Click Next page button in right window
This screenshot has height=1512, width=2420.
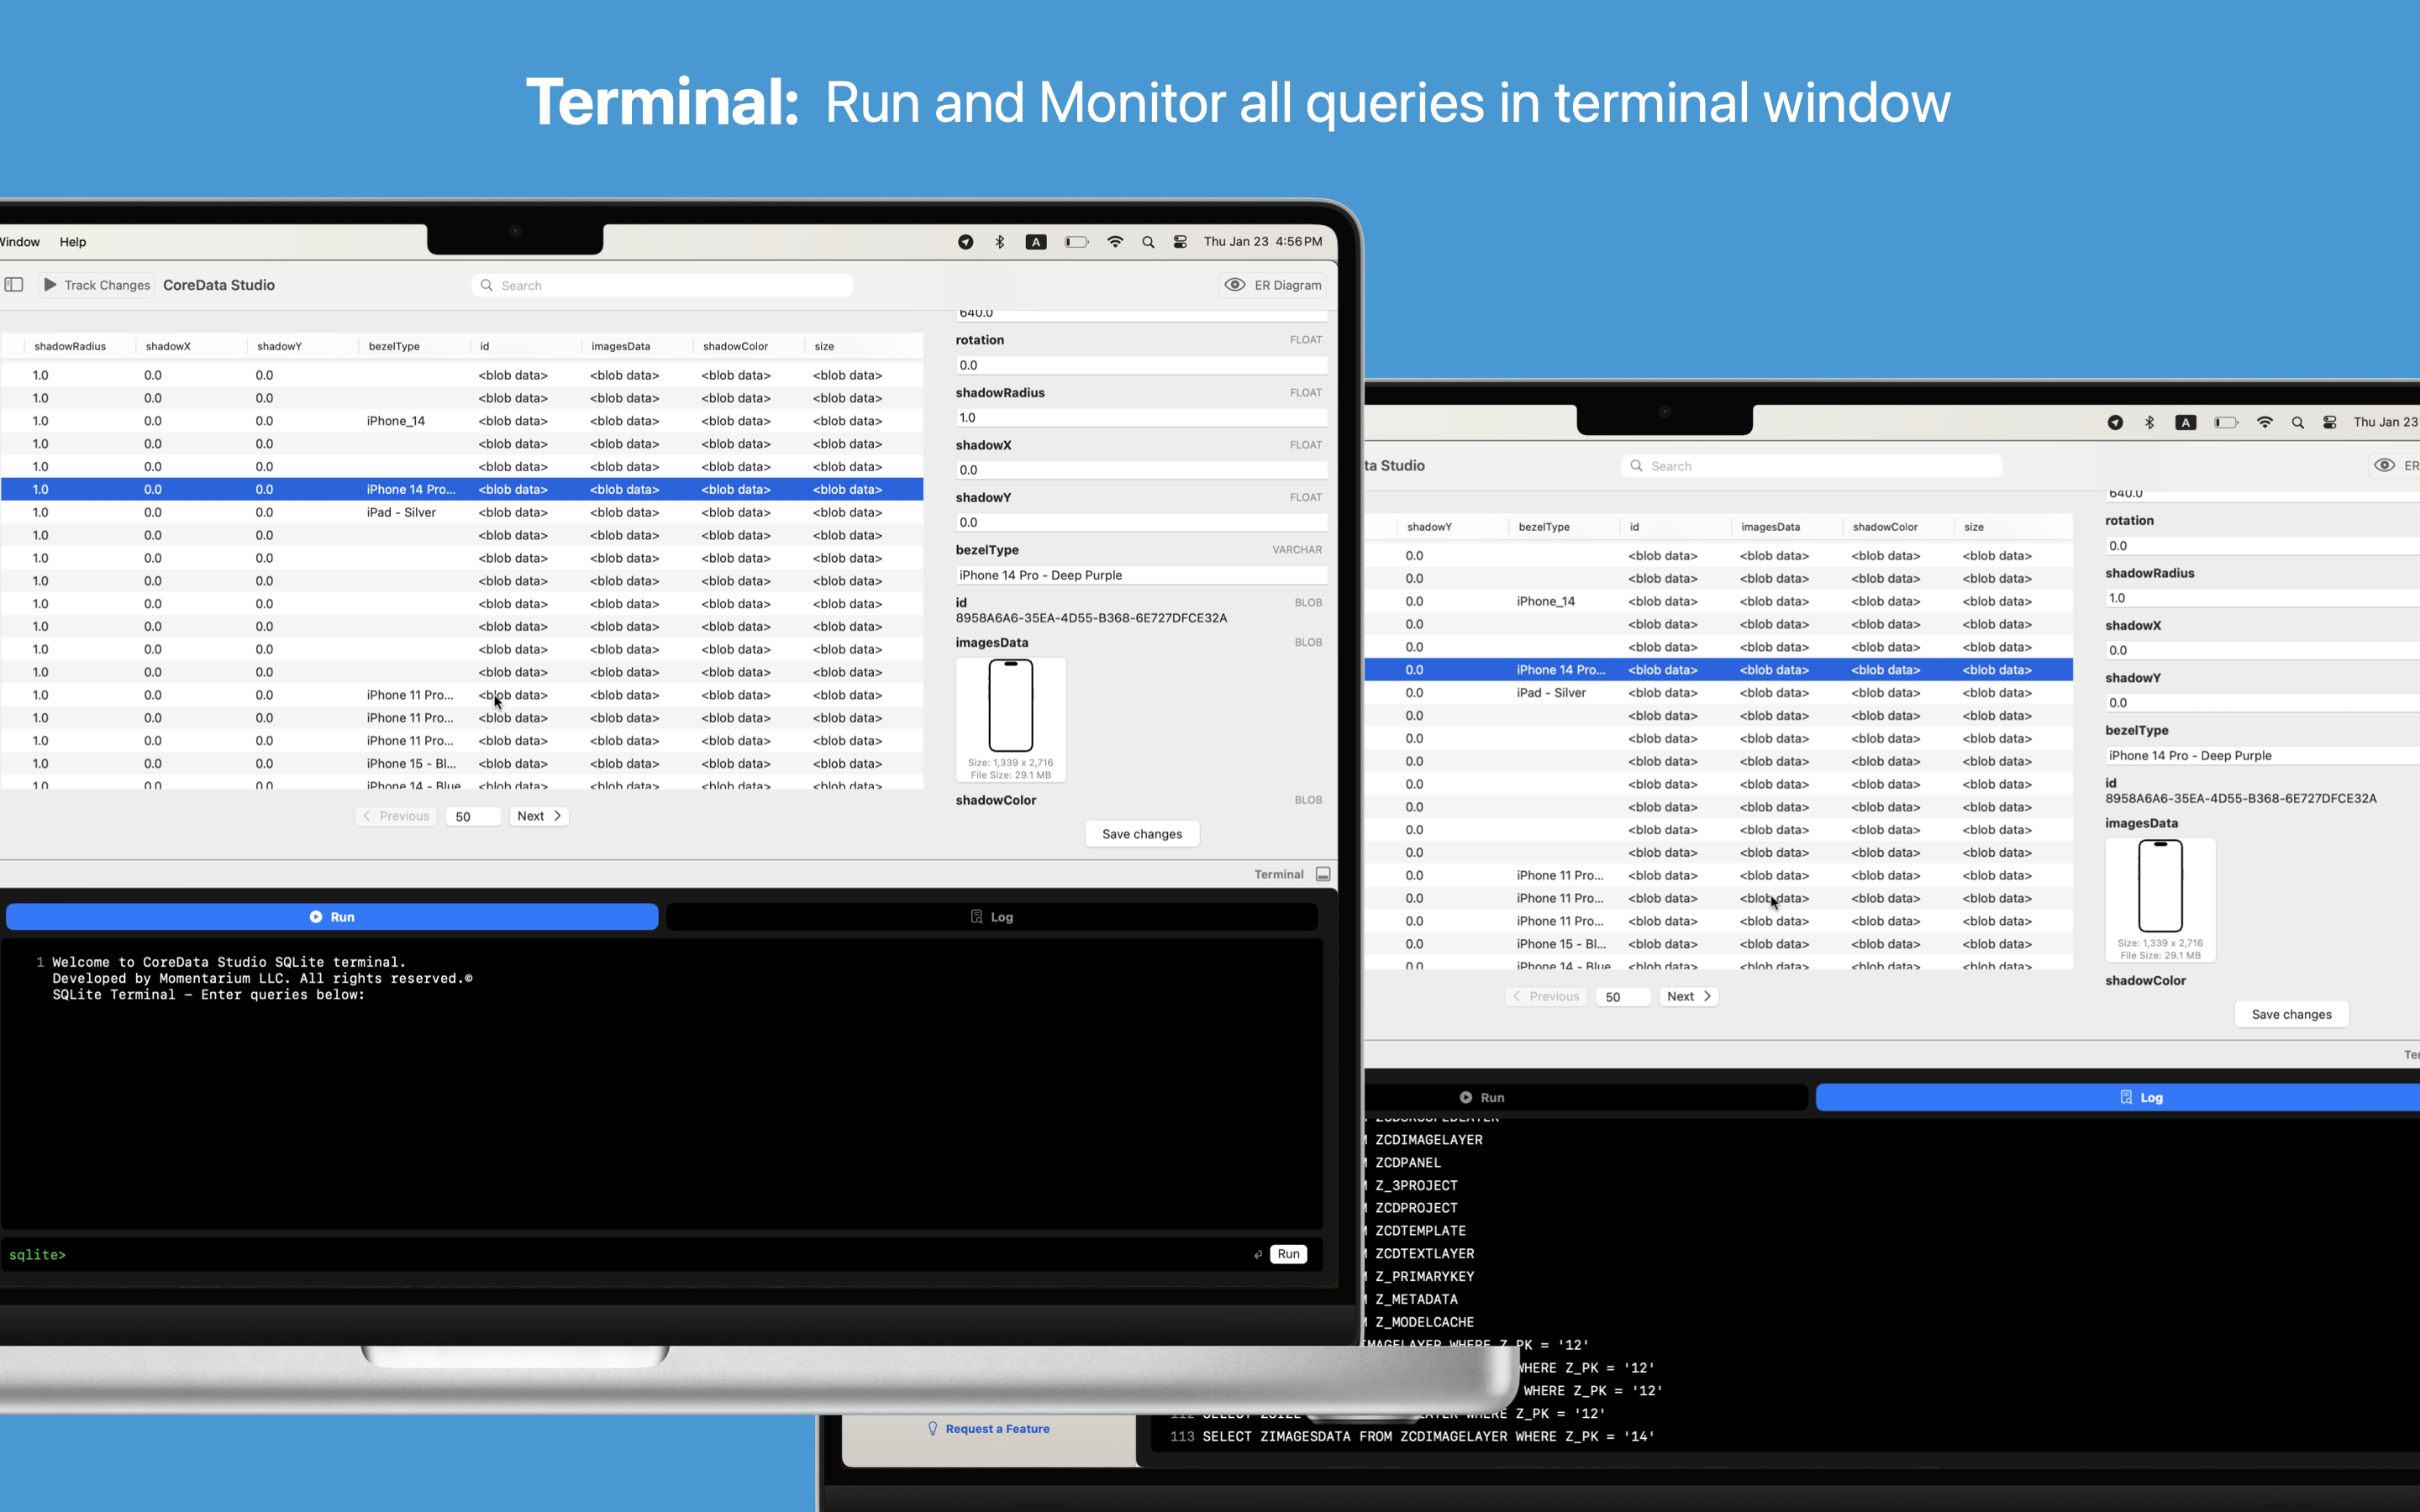coord(1689,996)
